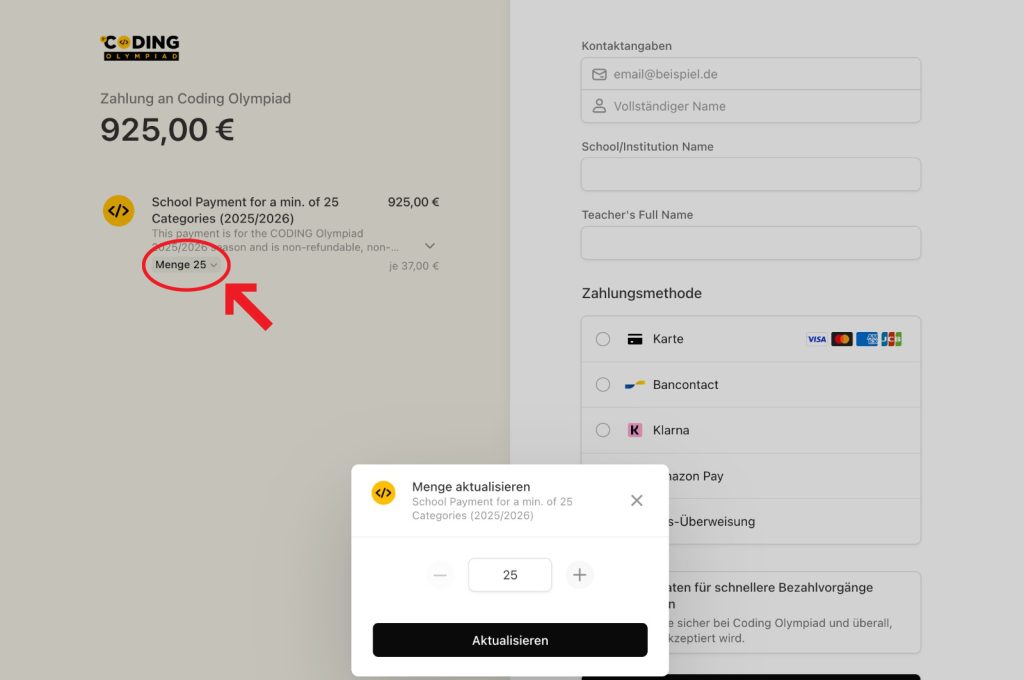The image size is (1024, 680).
Task: Select the Bancontact radio button
Action: tap(603, 385)
